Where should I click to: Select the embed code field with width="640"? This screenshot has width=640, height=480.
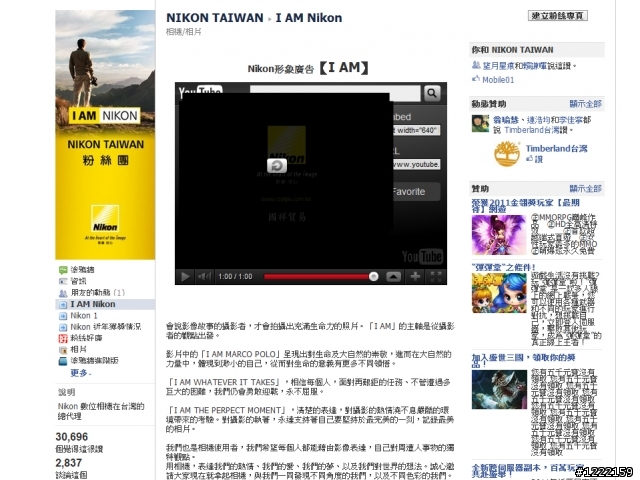(x=416, y=130)
